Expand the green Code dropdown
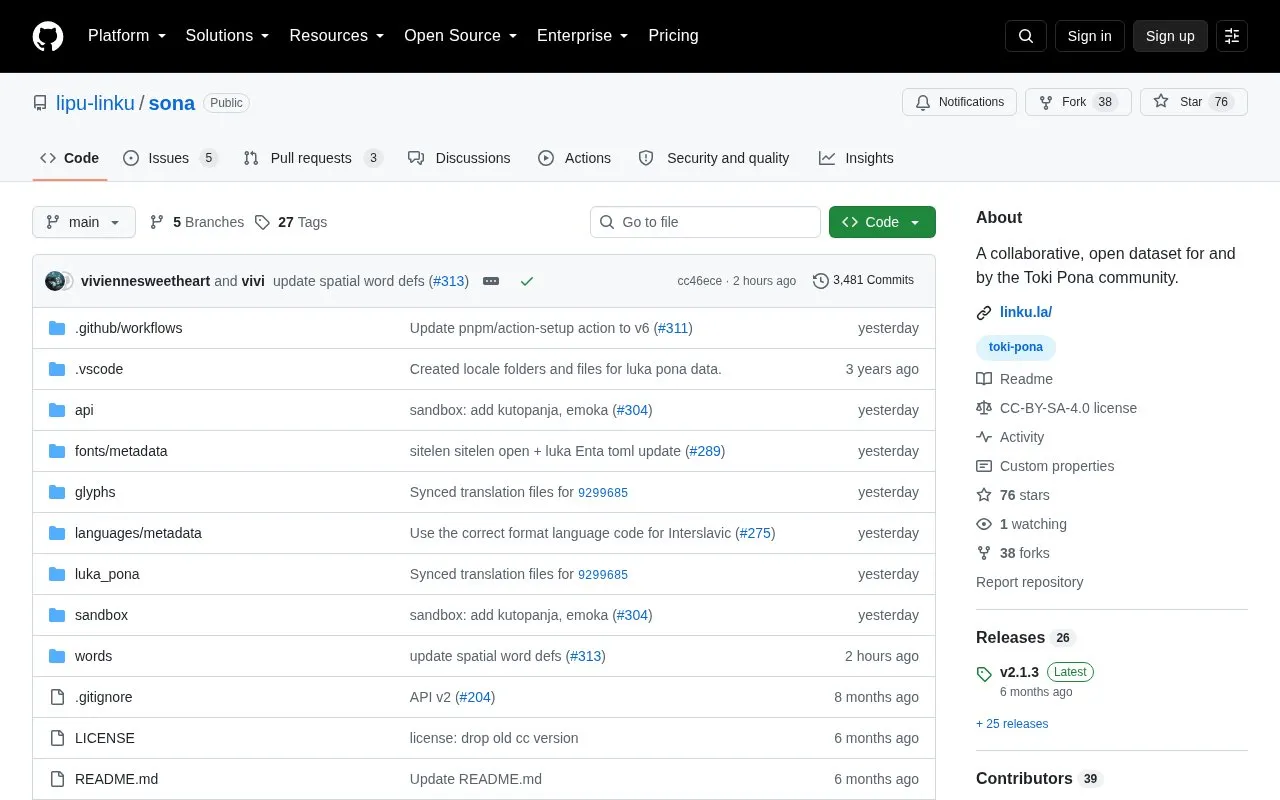Viewport: 1280px width, 800px height. [882, 222]
